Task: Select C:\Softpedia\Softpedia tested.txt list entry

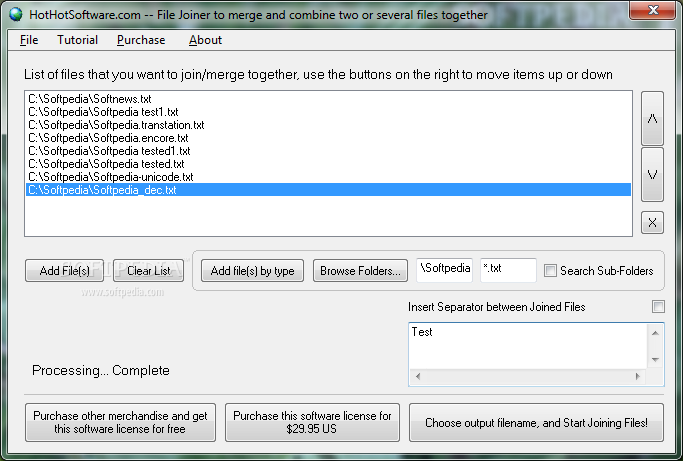Action: (328, 164)
